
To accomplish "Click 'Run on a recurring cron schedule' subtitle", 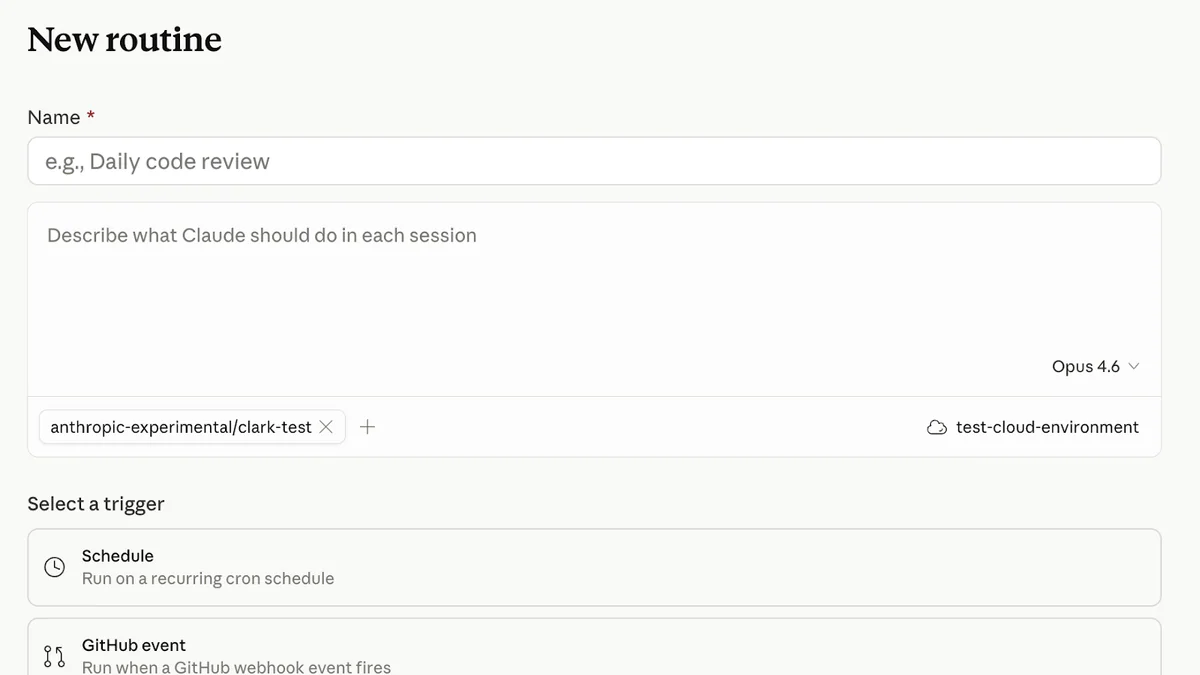I will (207, 578).
